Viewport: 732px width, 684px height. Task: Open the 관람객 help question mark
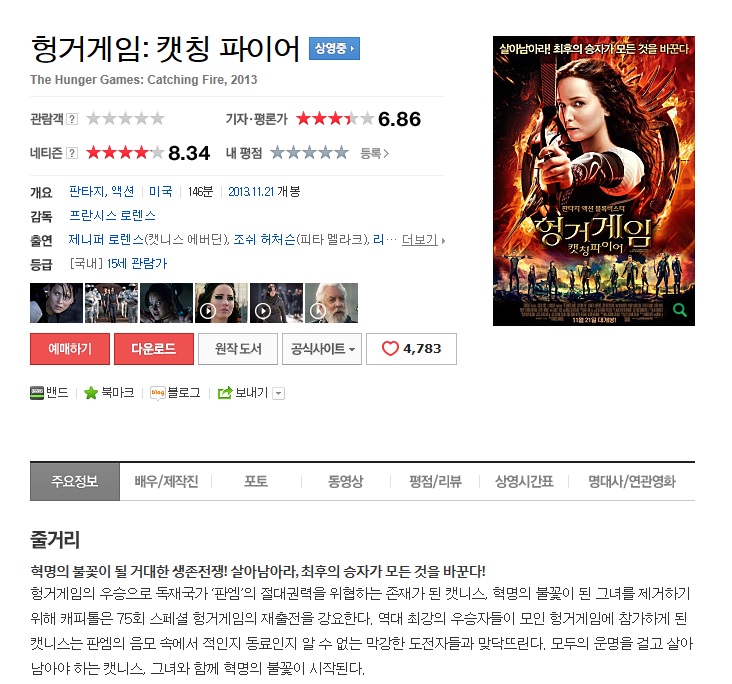coord(72,119)
